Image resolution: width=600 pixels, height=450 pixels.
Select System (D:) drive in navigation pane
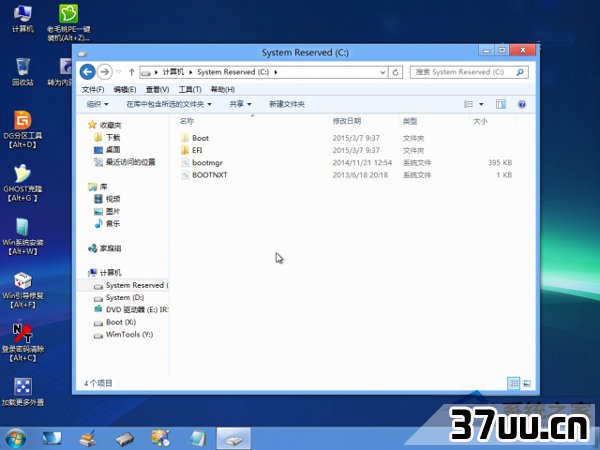click(x=119, y=297)
